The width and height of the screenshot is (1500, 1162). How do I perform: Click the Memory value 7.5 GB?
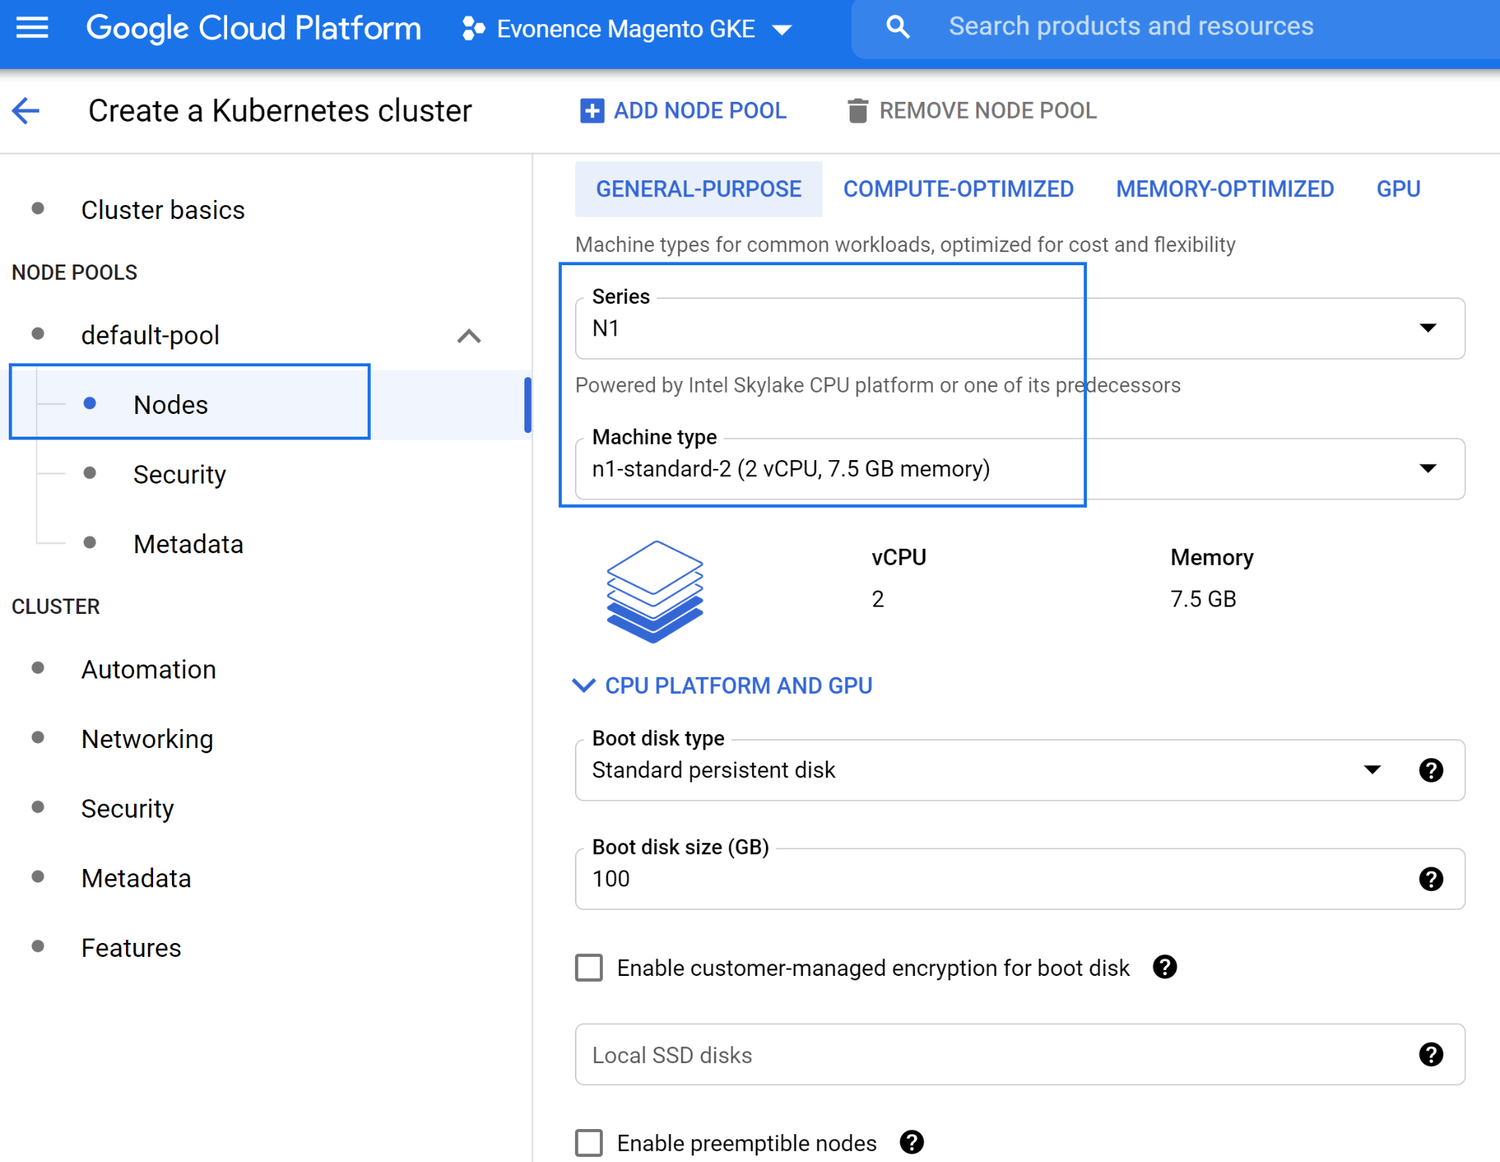click(x=1203, y=600)
